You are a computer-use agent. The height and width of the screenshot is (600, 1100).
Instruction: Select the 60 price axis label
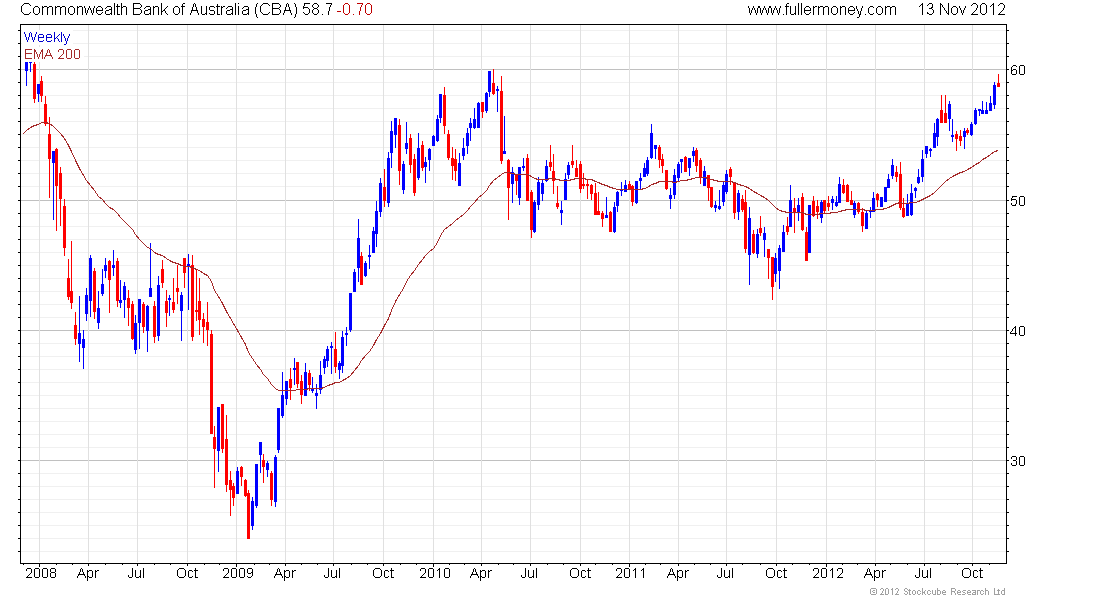coord(1017,70)
